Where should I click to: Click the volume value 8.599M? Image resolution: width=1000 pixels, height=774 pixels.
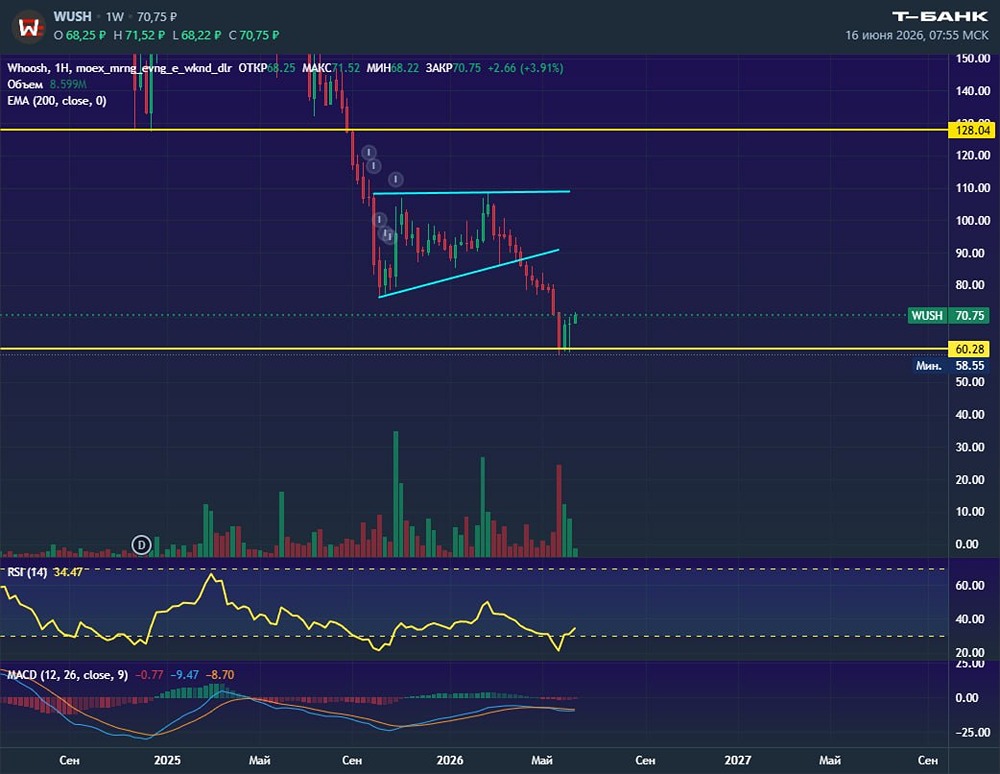(68, 84)
